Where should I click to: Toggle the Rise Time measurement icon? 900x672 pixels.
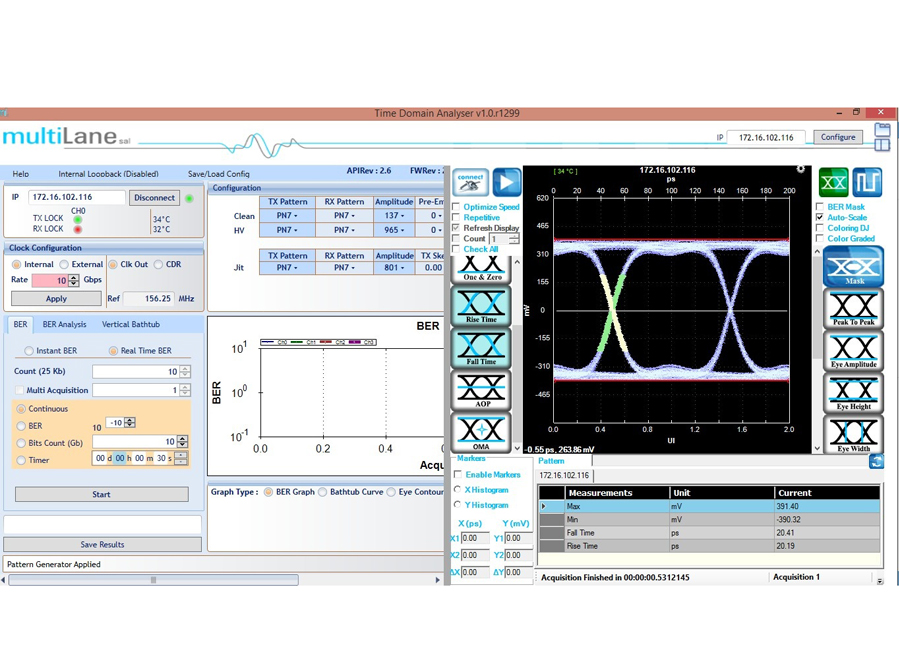(x=481, y=306)
